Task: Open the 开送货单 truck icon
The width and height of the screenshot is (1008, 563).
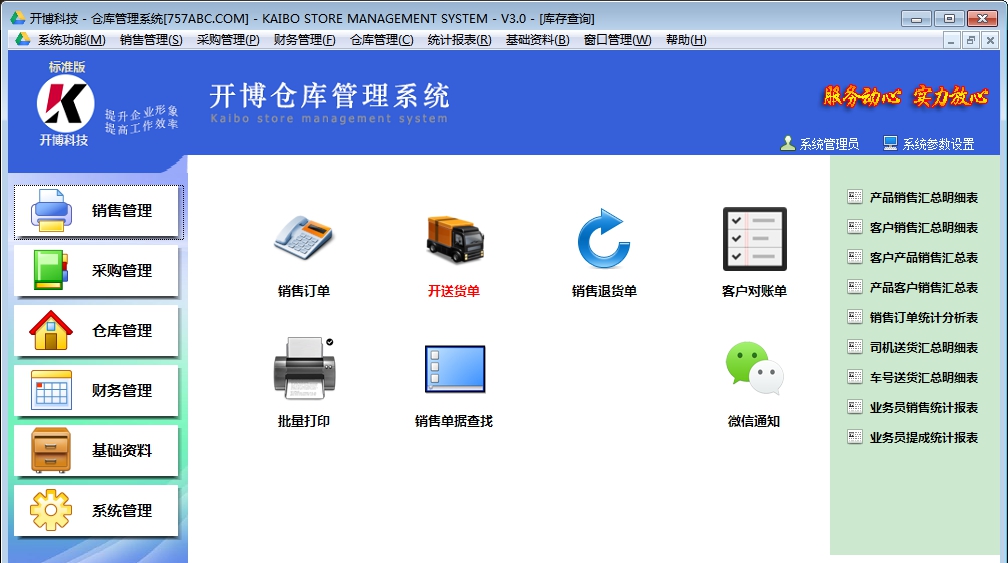Action: (x=454, y=239)
